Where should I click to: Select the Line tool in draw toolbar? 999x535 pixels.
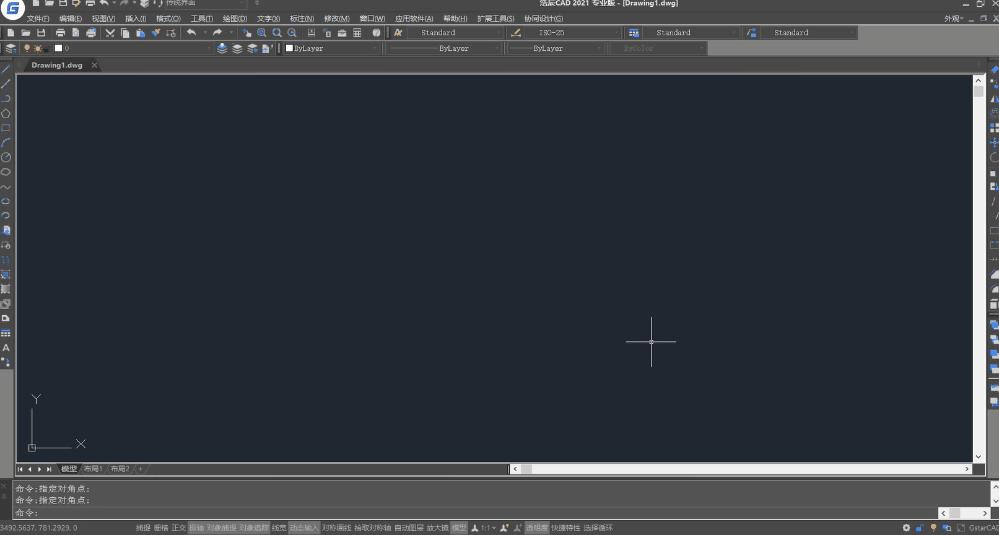pyautogui.click(x=6, y=69)
